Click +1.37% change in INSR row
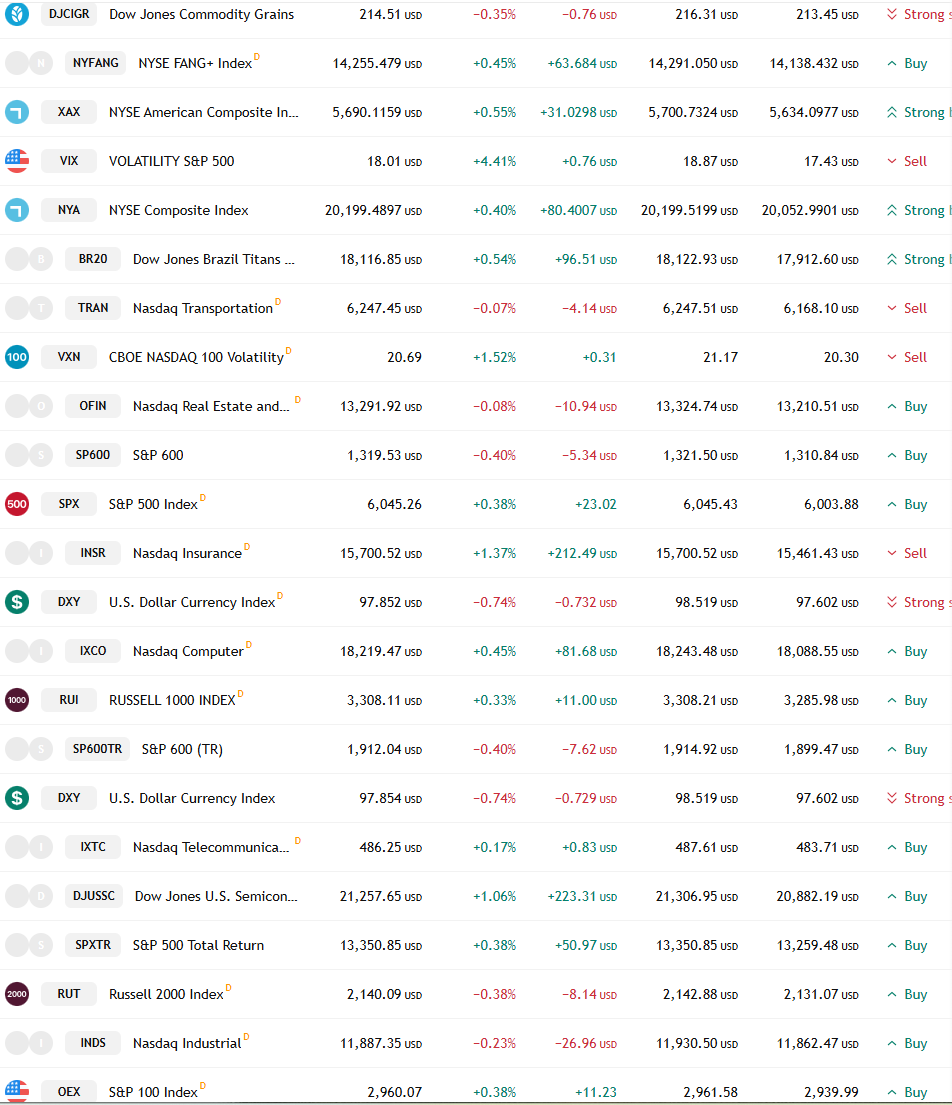The width and height of the screenshot is (952, 1105). coord(494,553)
